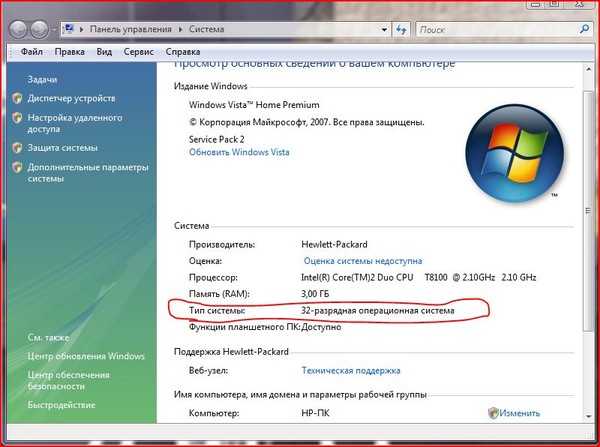Click the Windows Vista Home Premium text
The width and height of the screenshot is (600, 447).
pyautogui.click(x=254, y=105)
